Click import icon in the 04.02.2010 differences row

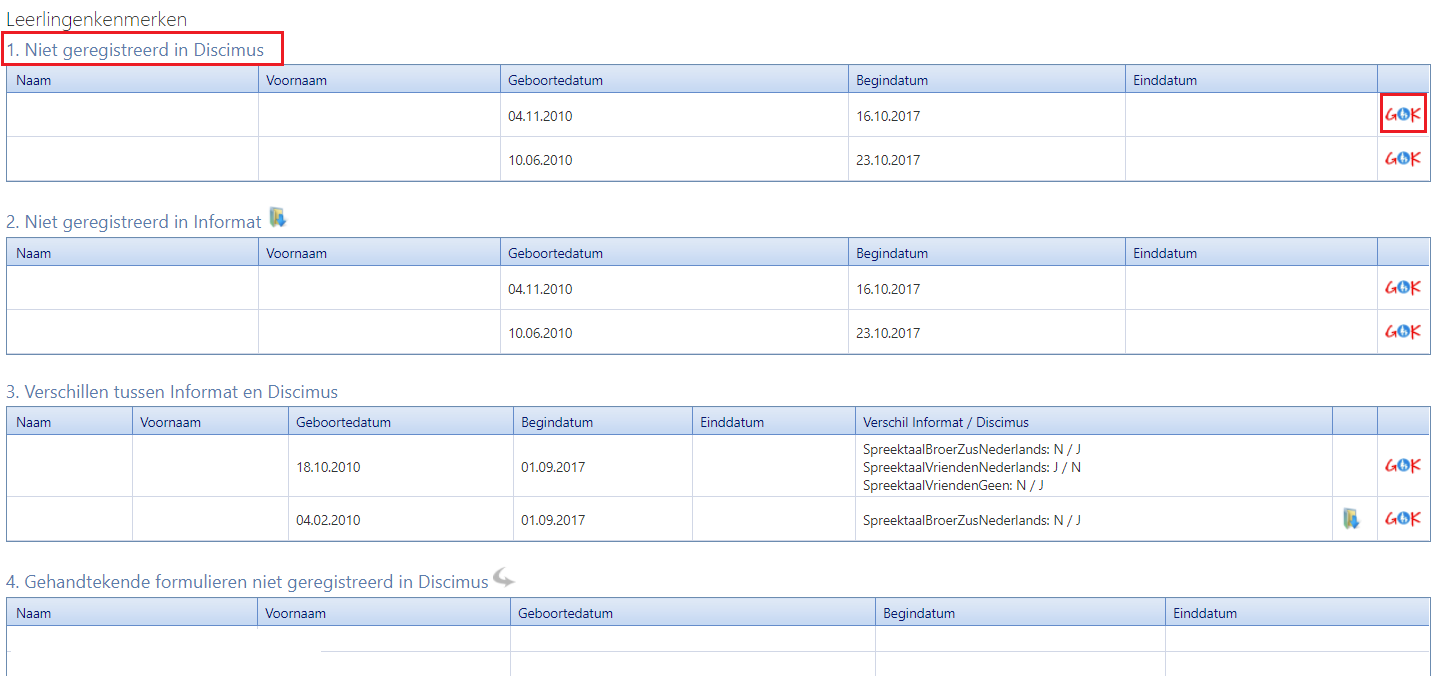coord(1351,518)
